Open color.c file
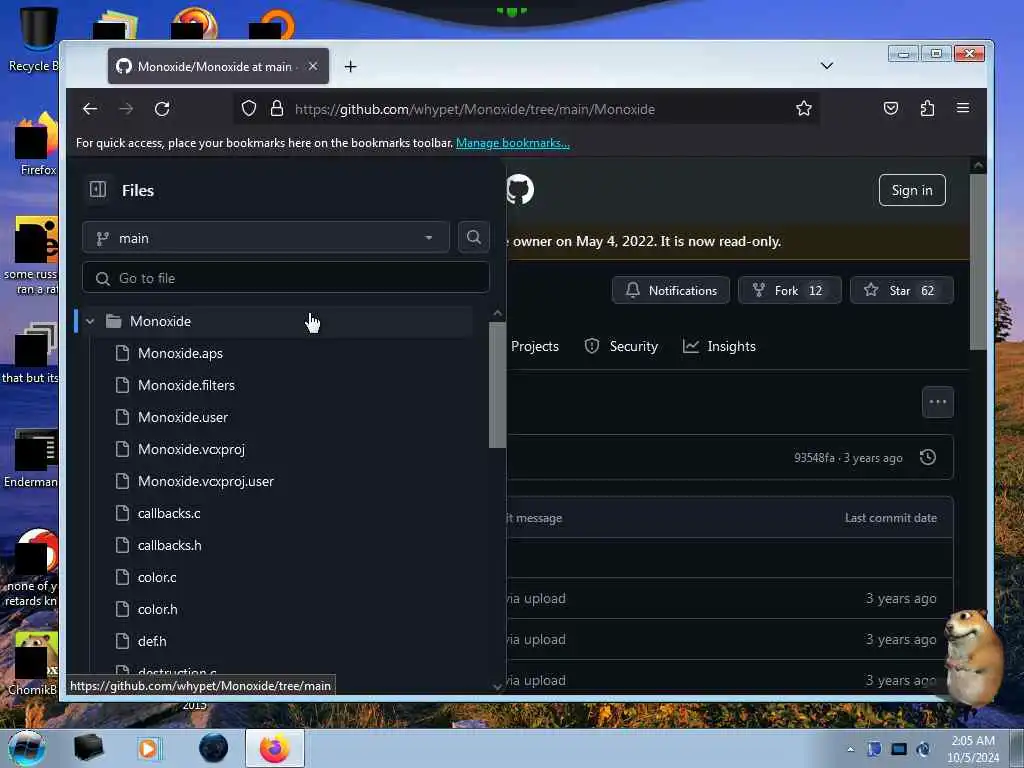The image size is (1024, 768). [157, 577]
